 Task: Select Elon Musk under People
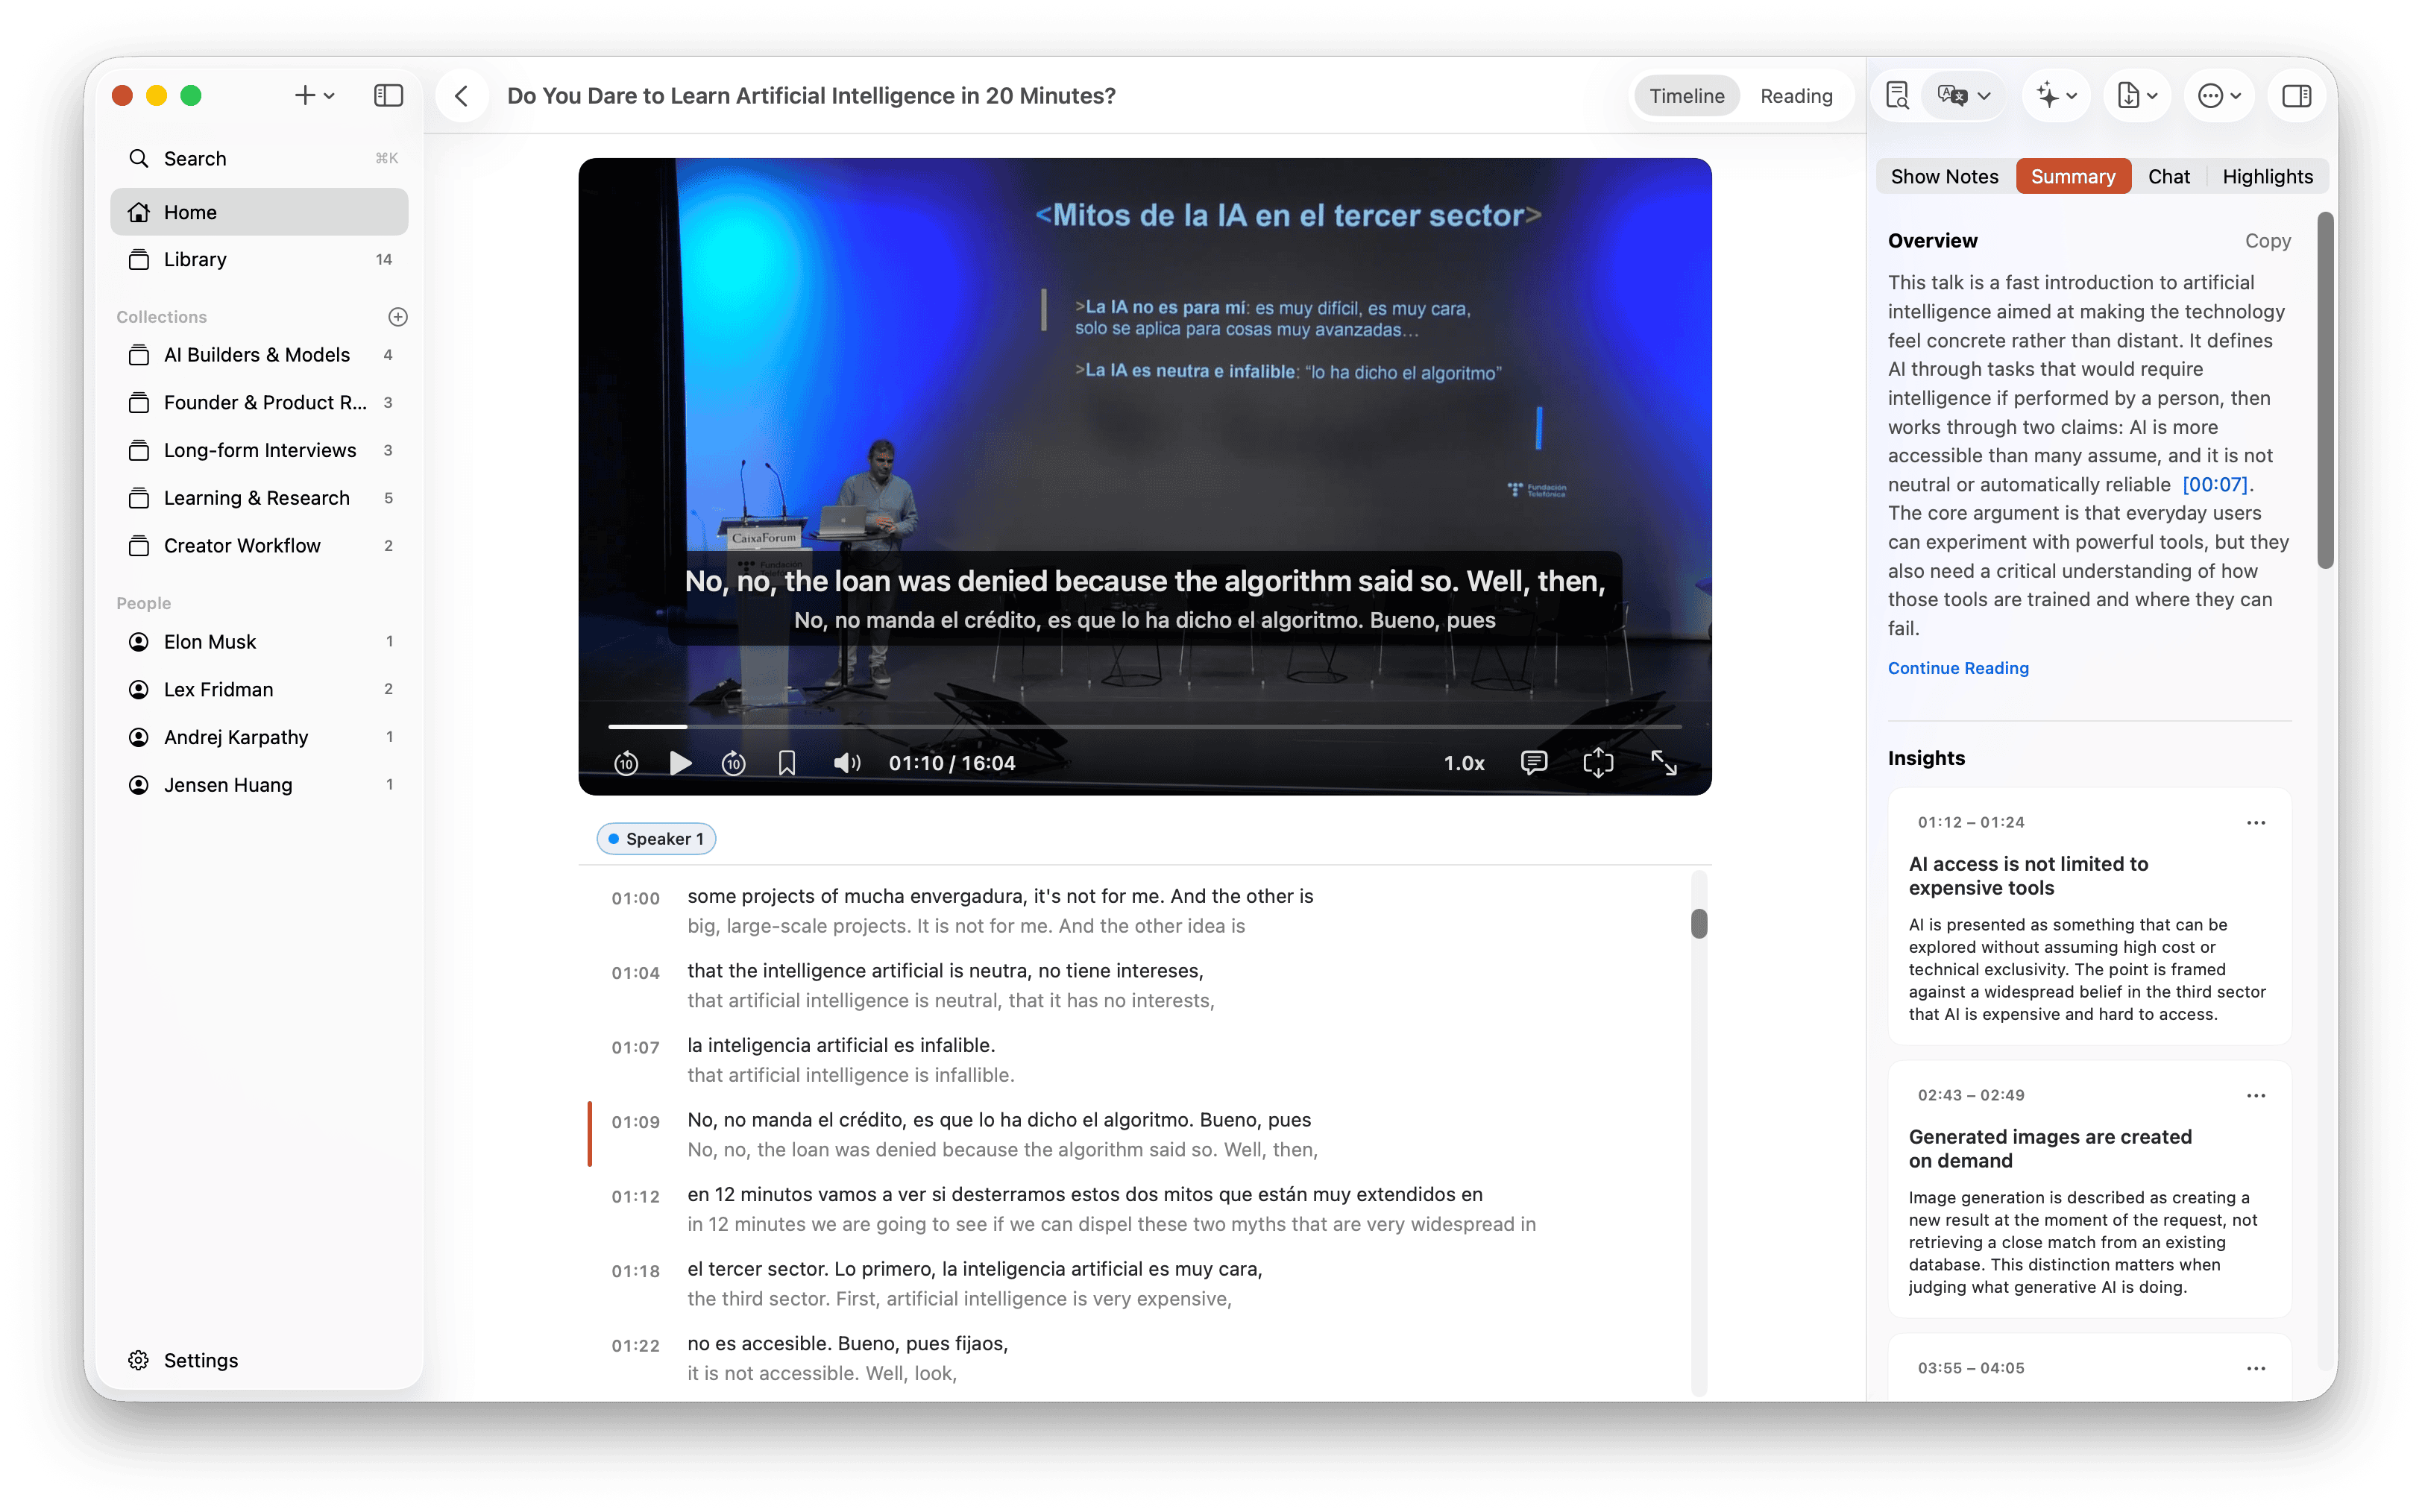259,642
